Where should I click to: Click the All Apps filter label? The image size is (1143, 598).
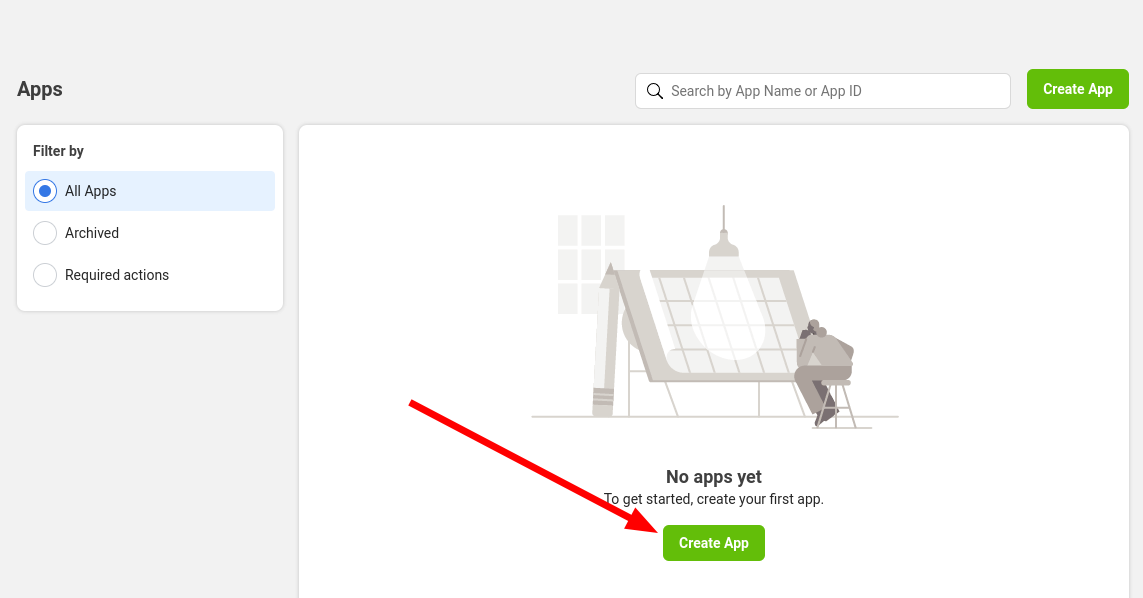tap(91, 191)
